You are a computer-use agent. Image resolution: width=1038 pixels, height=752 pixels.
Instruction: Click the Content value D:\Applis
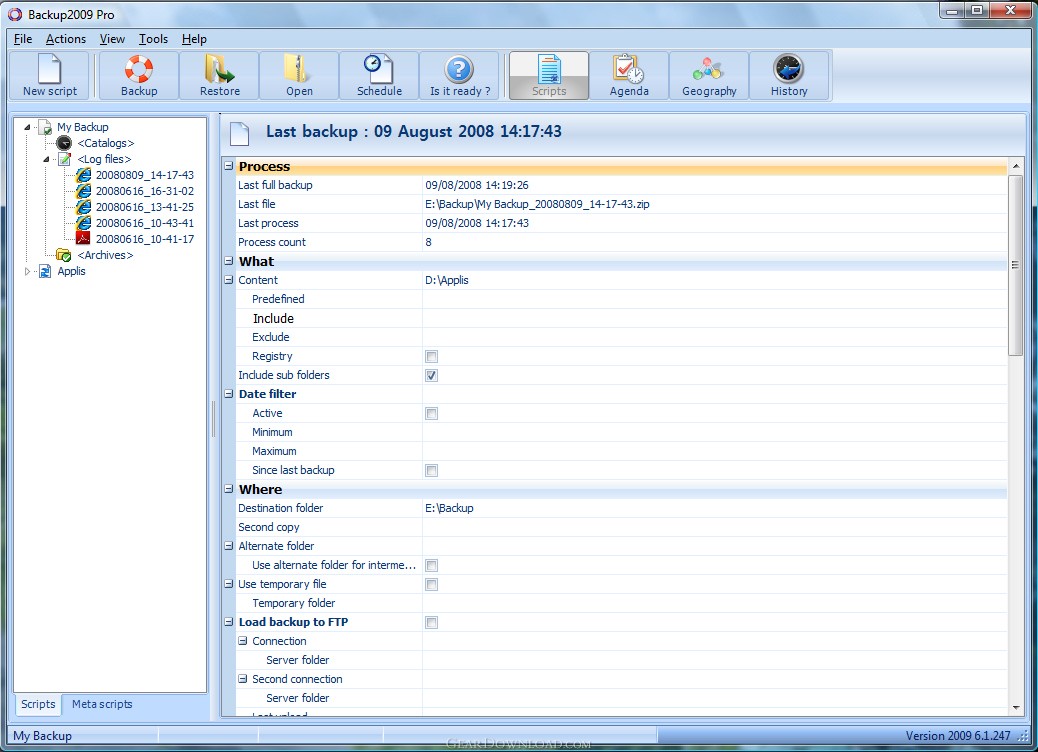click(447, 281)
